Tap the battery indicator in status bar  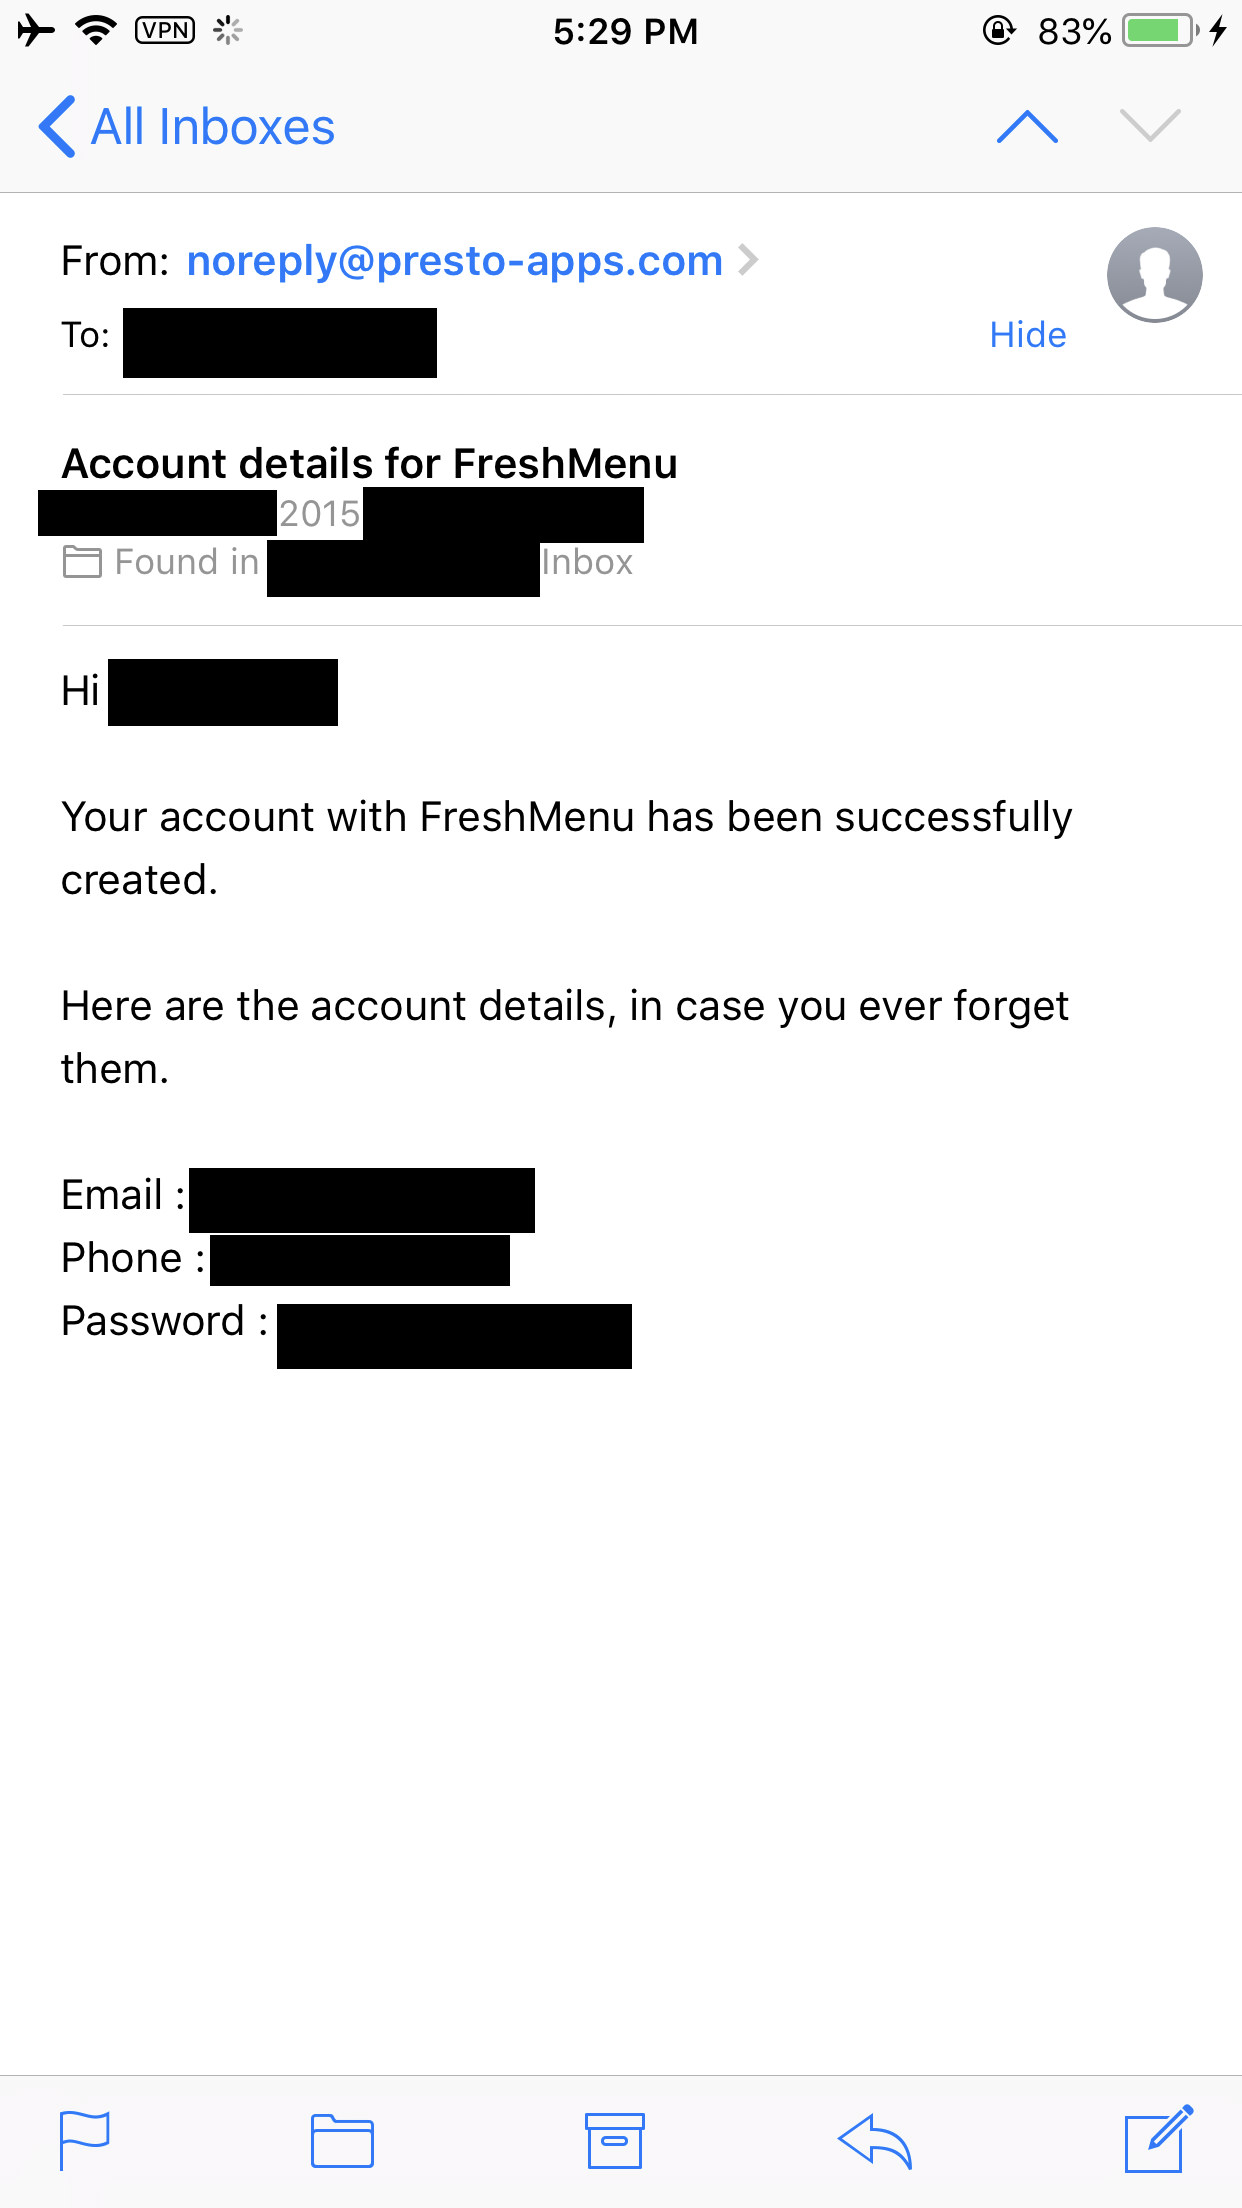click(x=1159, y=31)
